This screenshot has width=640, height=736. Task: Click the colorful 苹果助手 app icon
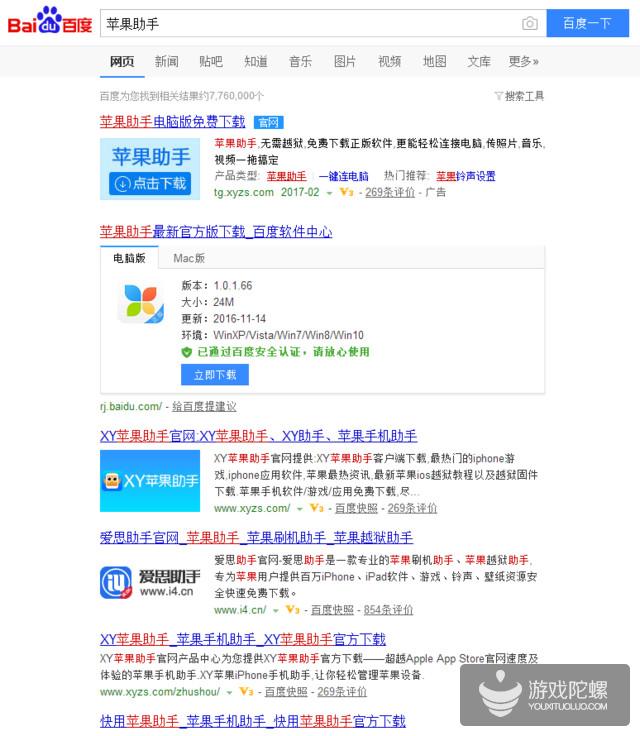141,303
